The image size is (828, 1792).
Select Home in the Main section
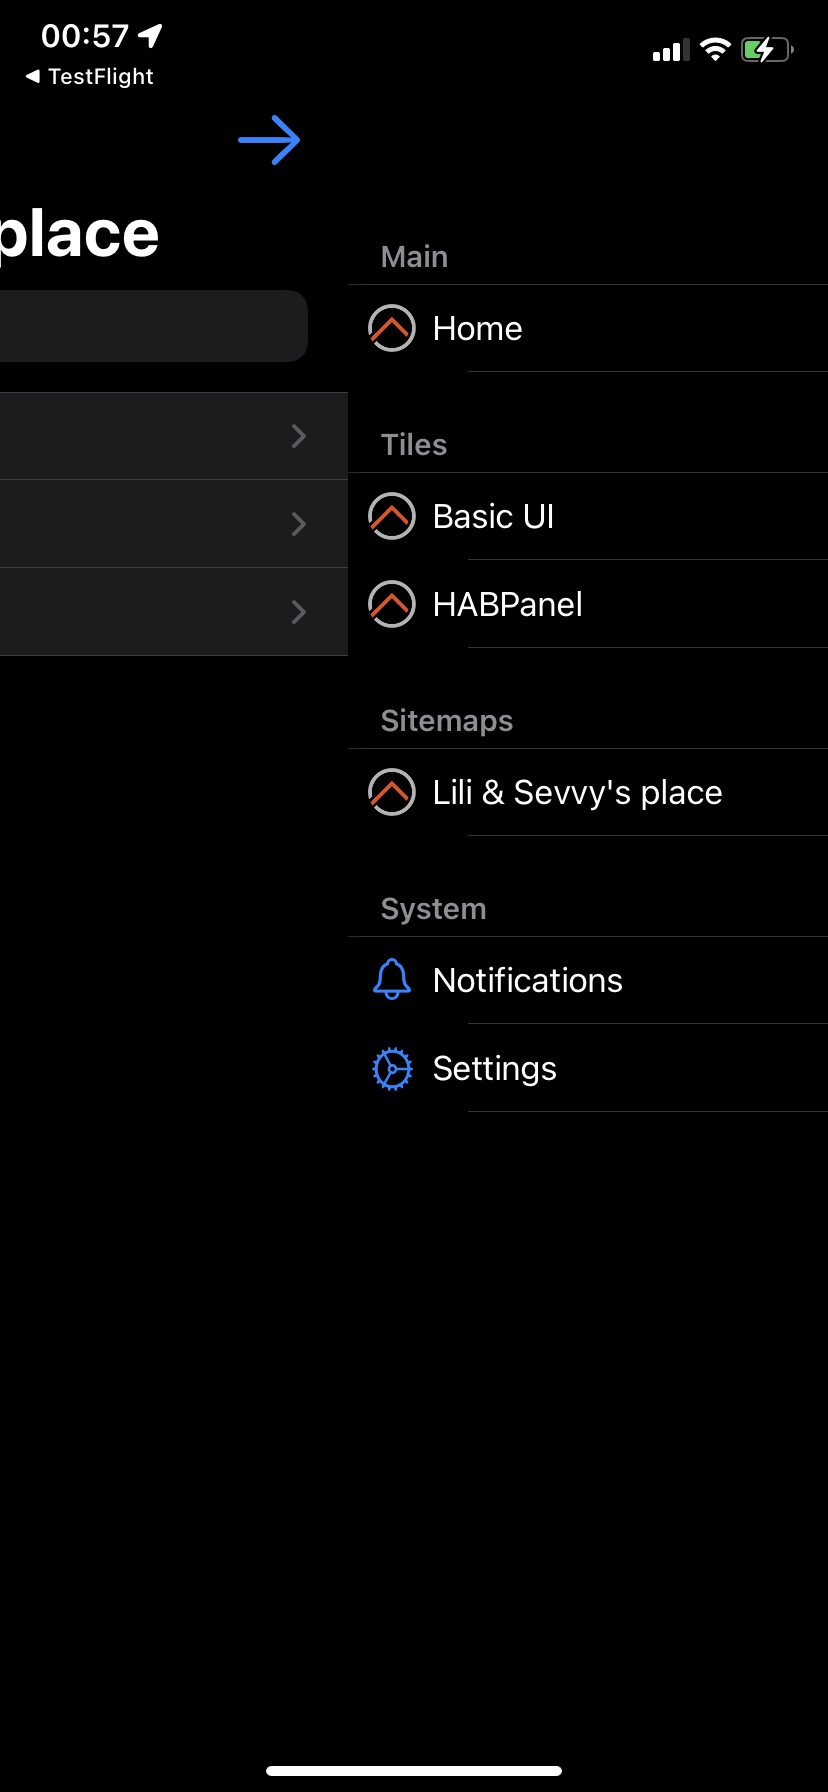[x=478, y=328]
